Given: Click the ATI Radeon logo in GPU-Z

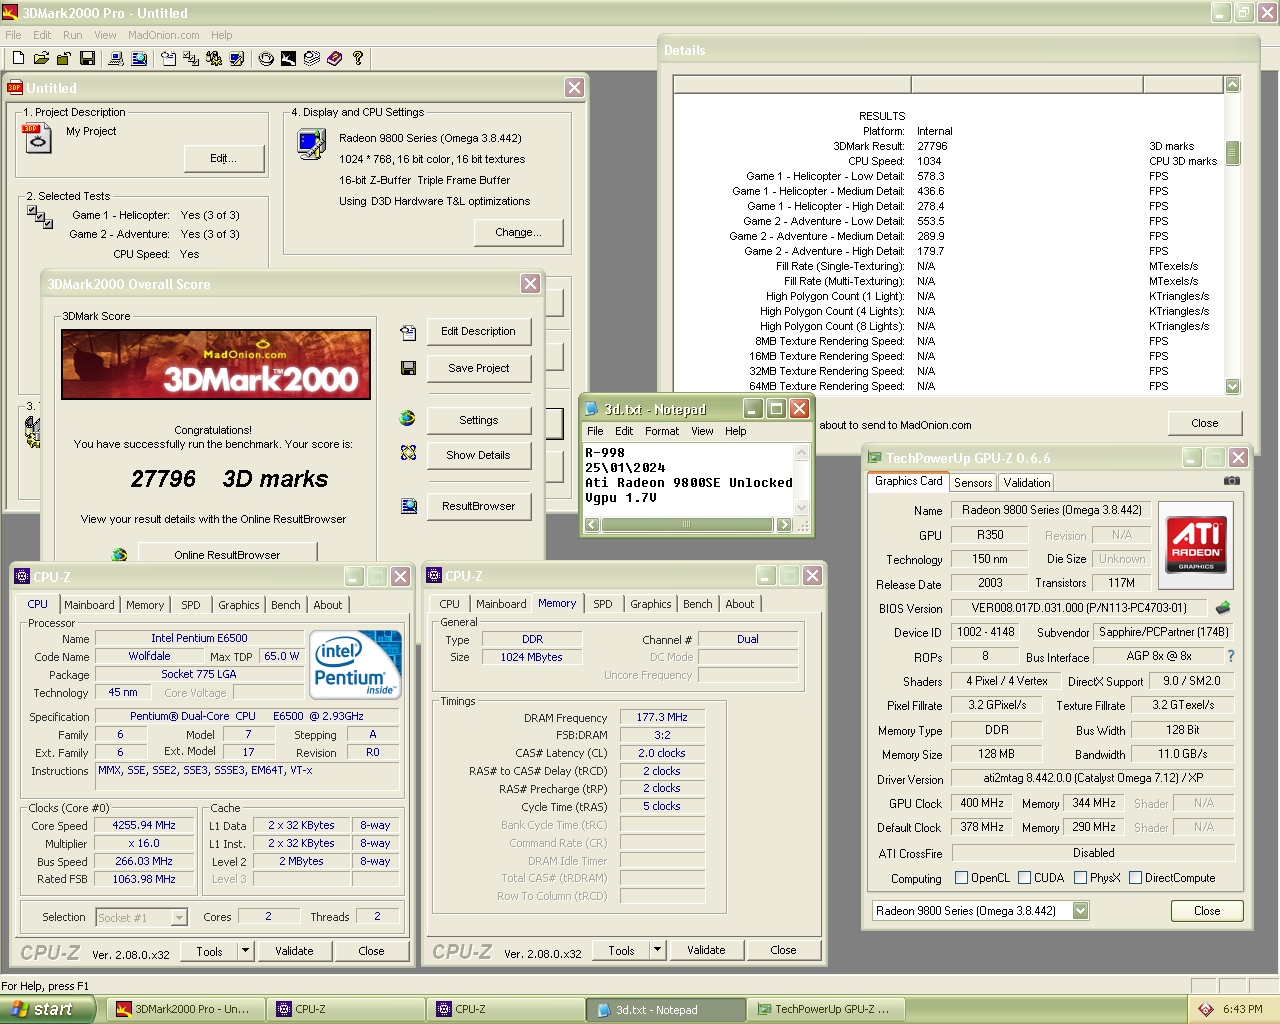Looking at the screenshot, I should (1196, 547).
